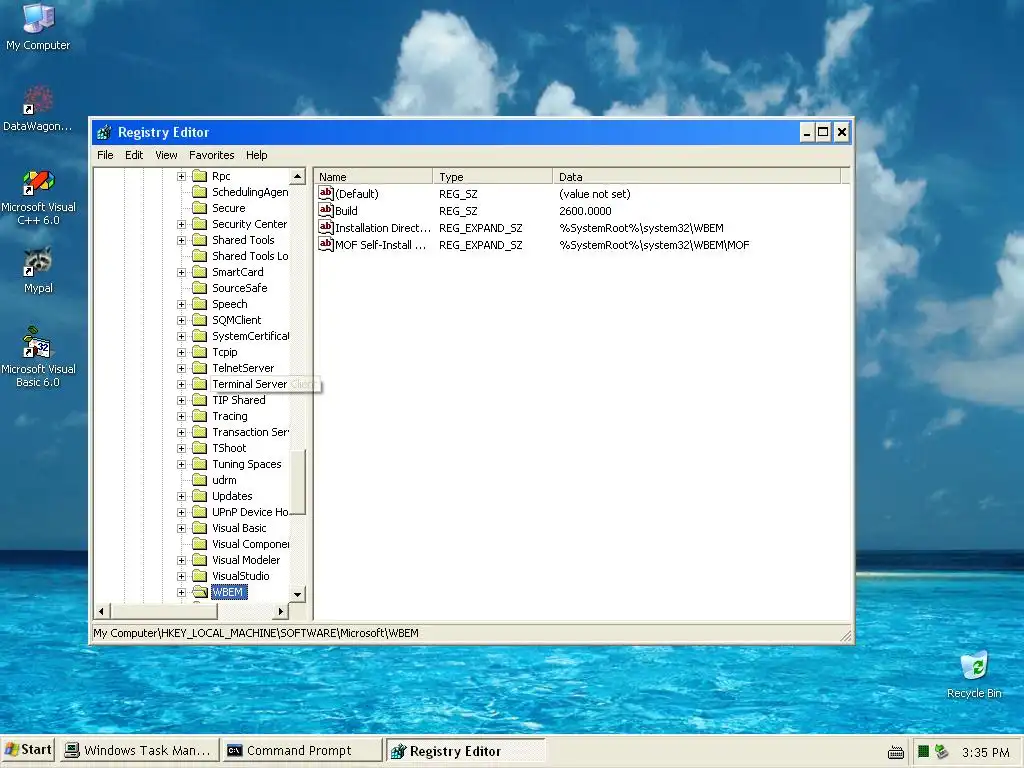Select the Tuning Spaces tree key

click(x=247, y=464)
